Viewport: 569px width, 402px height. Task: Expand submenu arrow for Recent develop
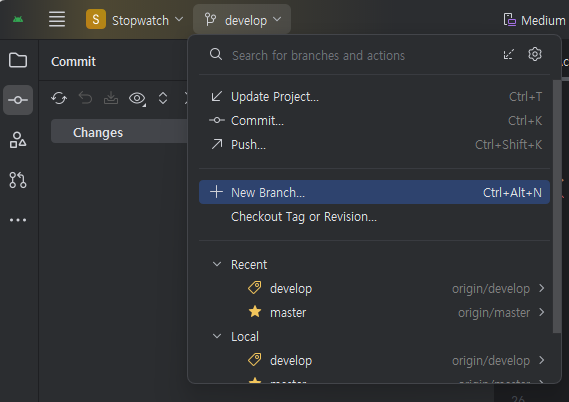click(x=541, y=288)
